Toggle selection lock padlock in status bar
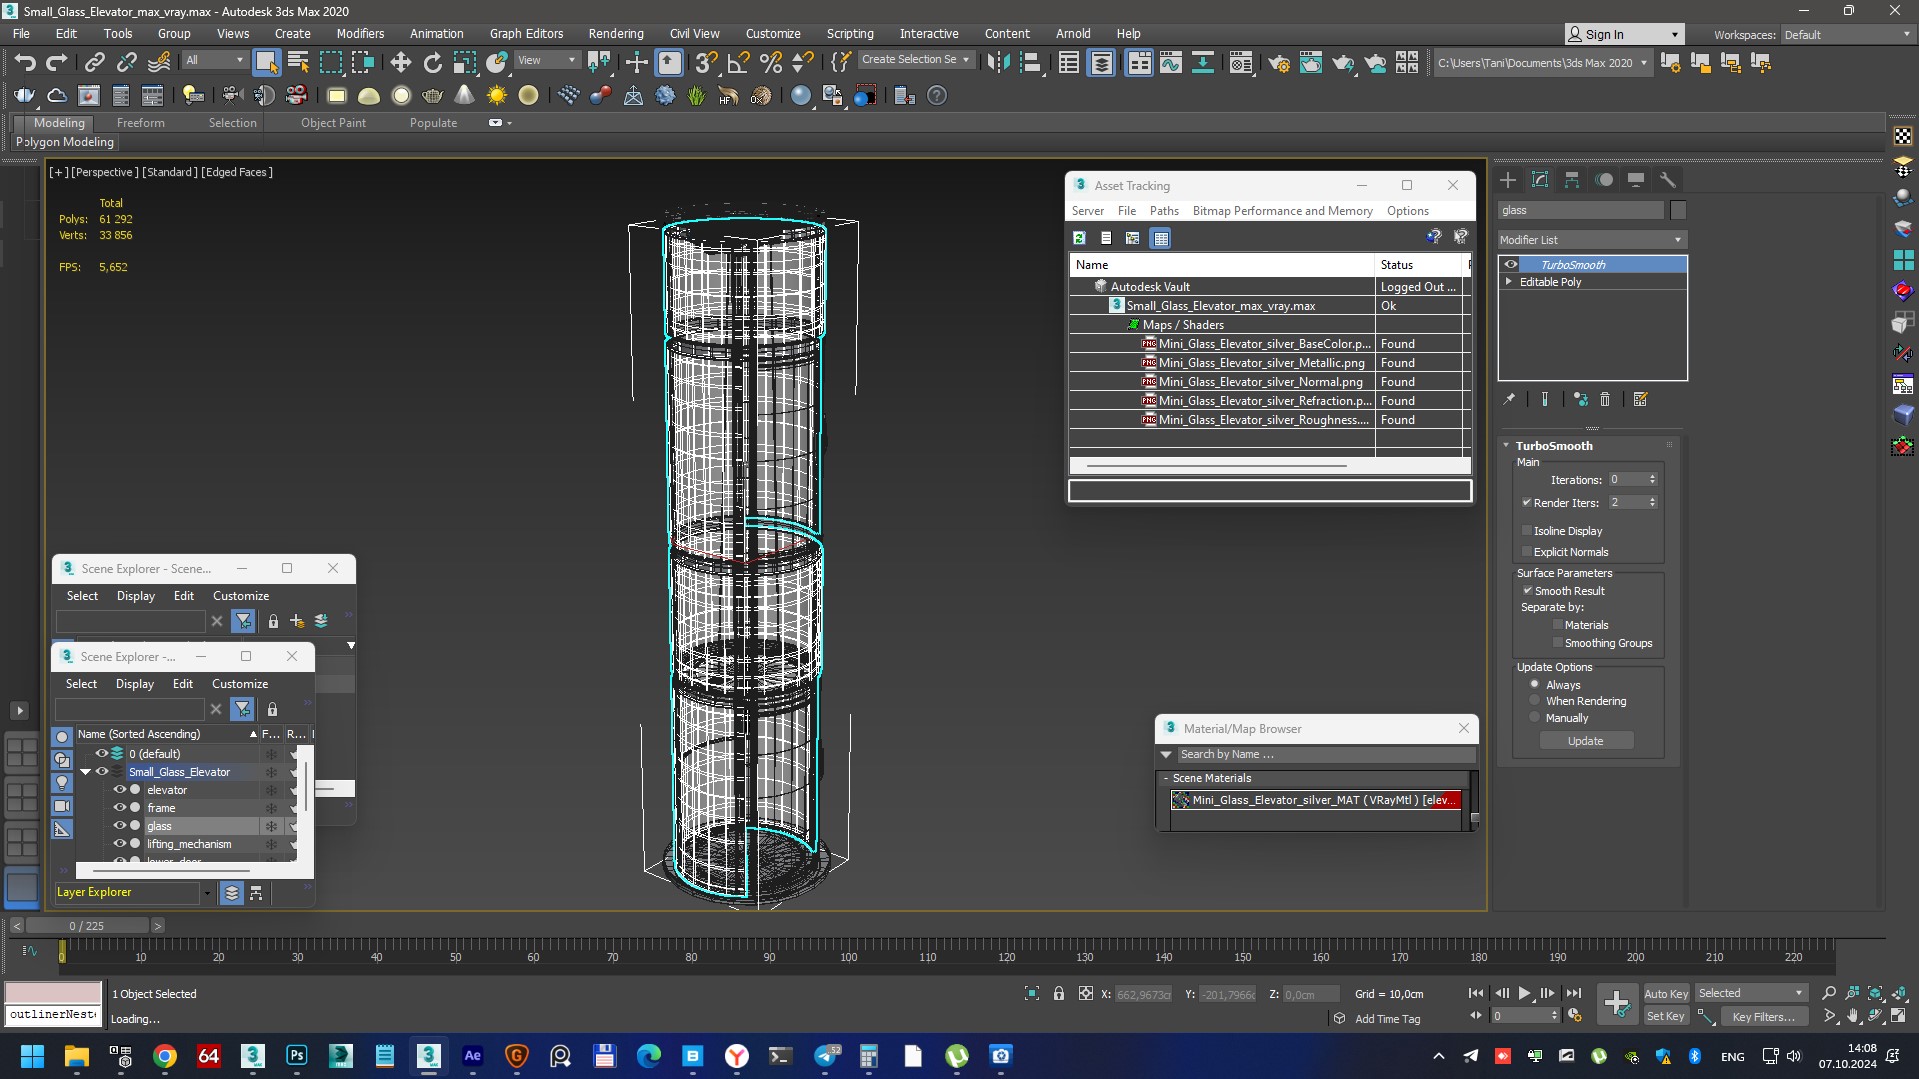This screenshot has height=1079, width=1919. tap(1059, 993)
